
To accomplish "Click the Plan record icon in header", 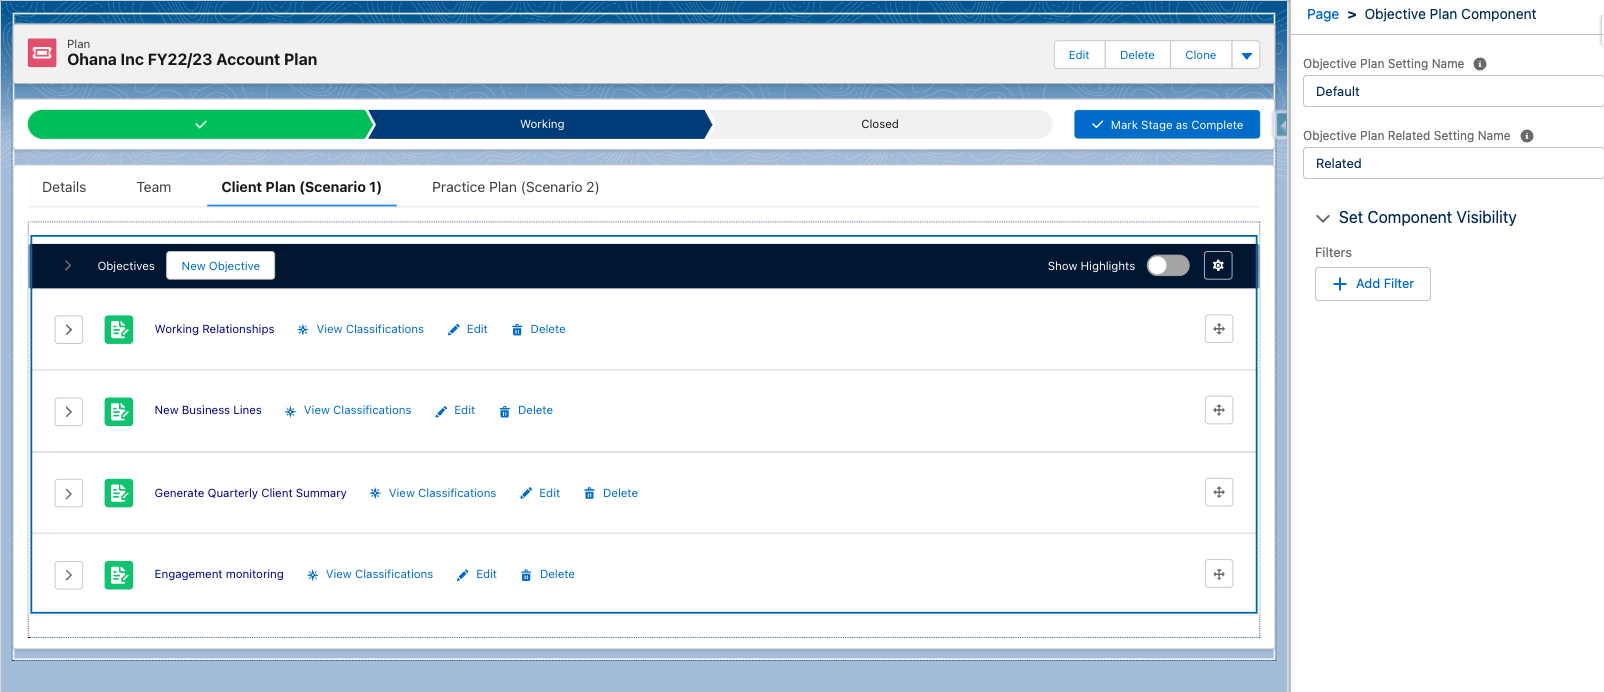I will pos(42,53).
